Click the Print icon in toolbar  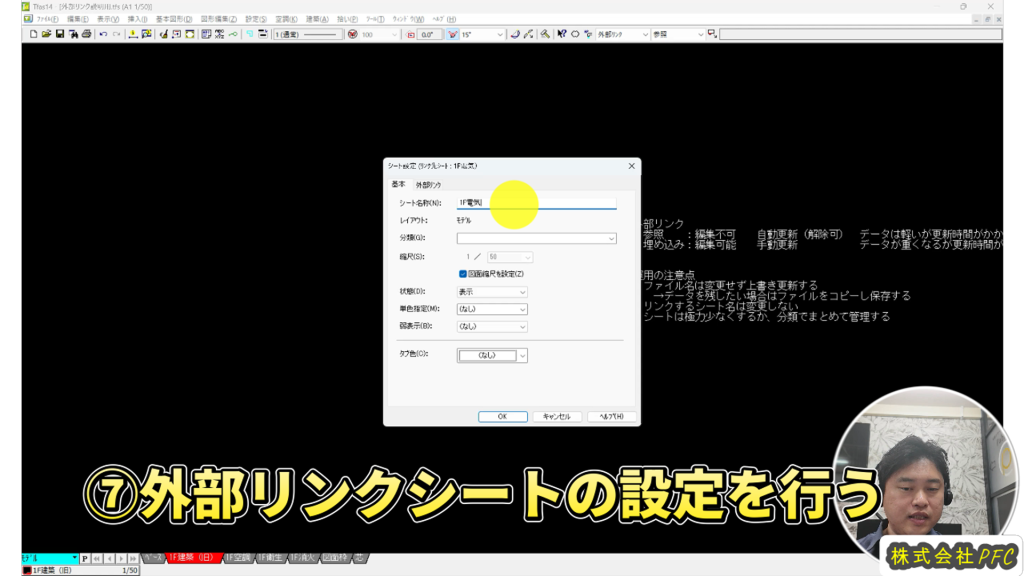(86, 34)
